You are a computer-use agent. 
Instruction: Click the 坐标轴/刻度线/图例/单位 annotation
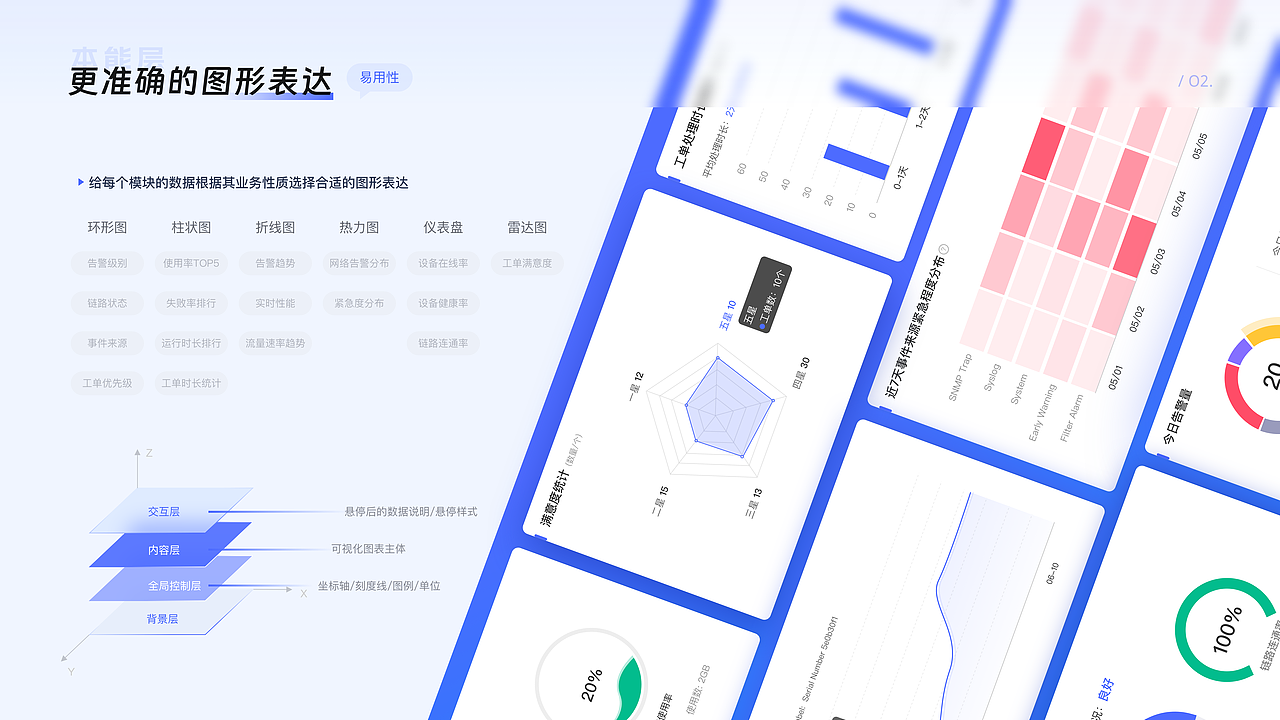(379, 586)
